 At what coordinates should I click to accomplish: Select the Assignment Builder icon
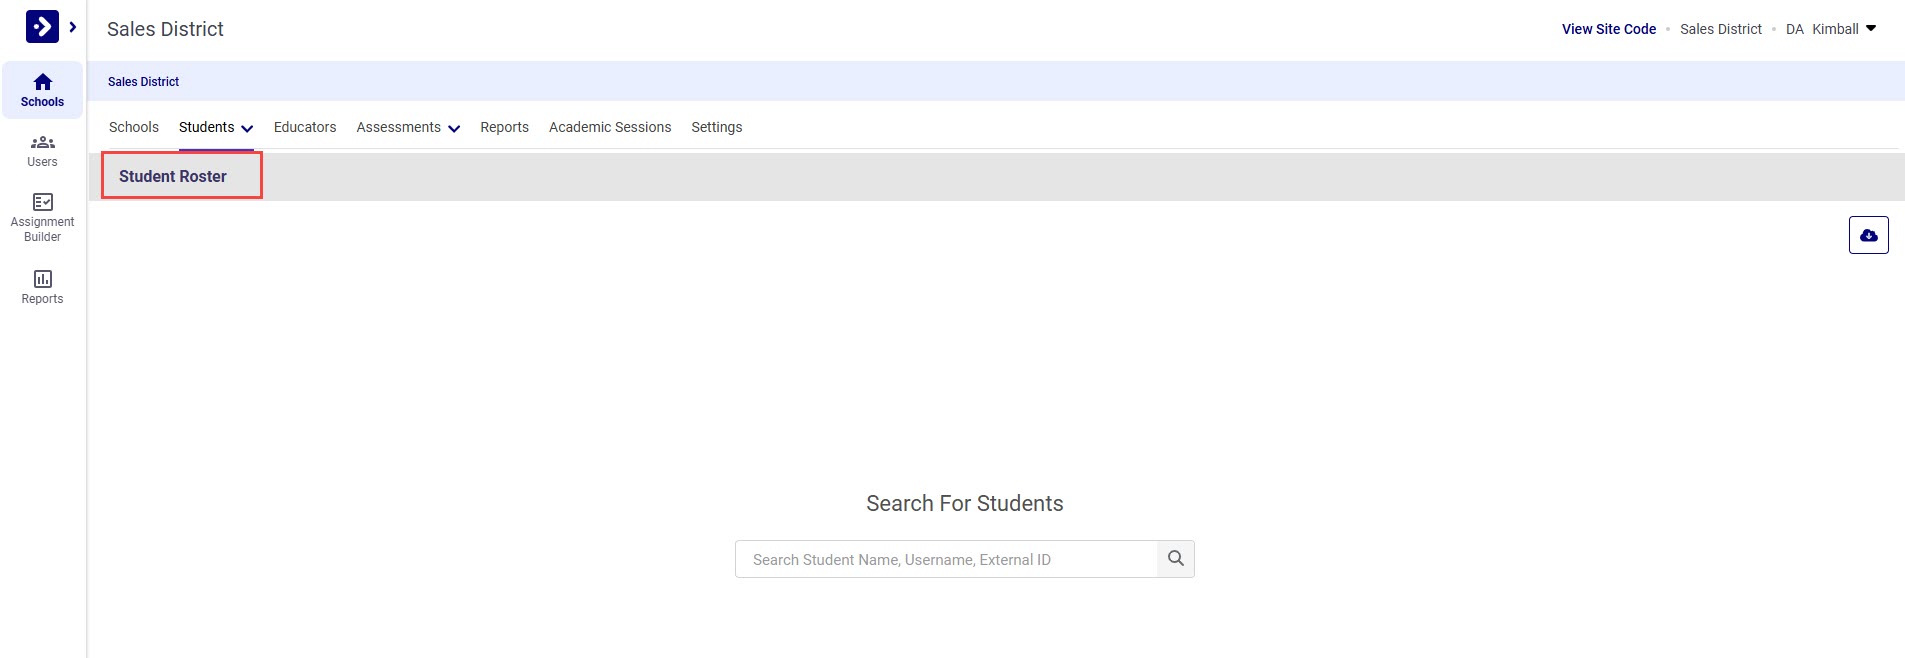point(42,212)
